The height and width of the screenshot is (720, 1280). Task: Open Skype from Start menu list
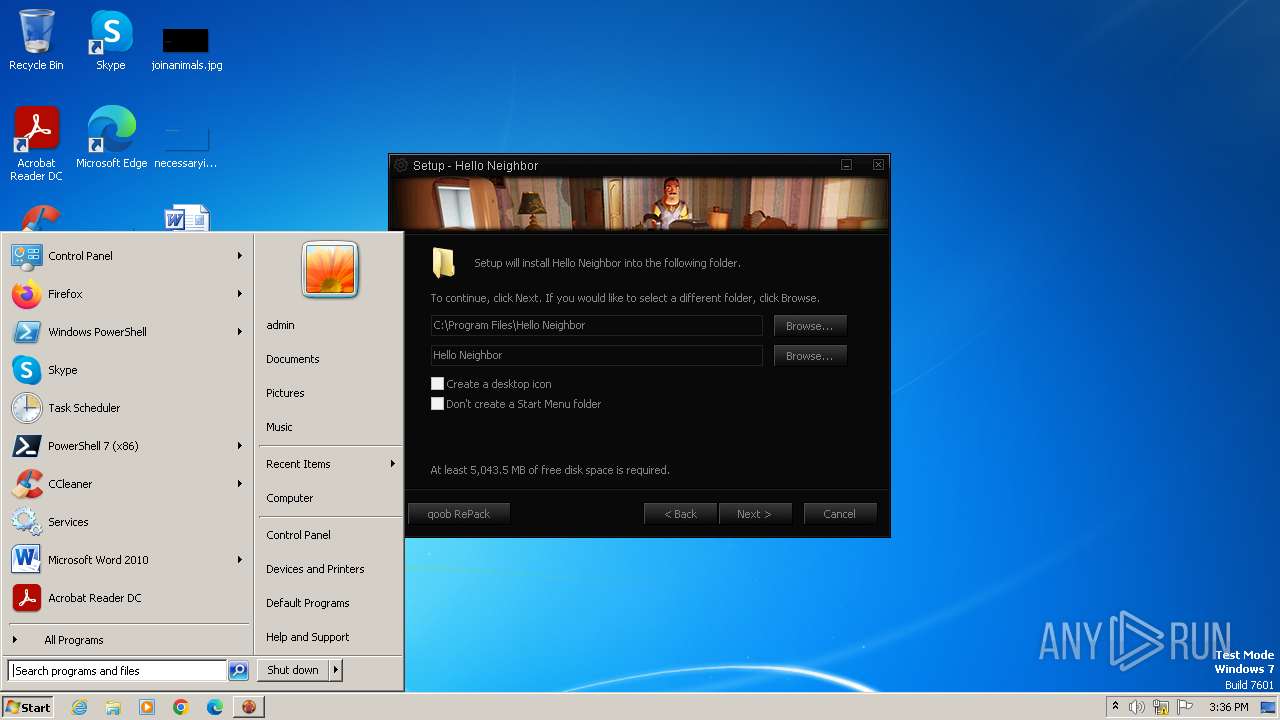point(128,370)
